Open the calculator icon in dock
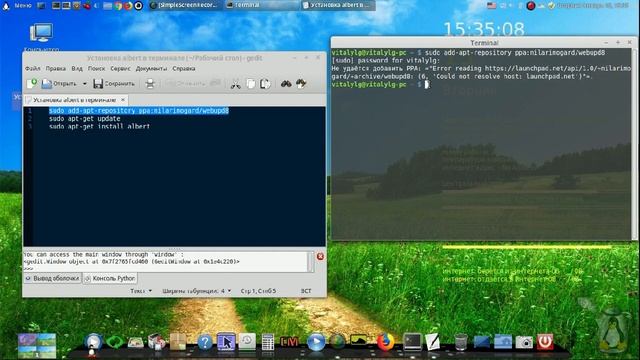Image resolution: width=640 pixels, height=360 pixels. click(268, 342)
